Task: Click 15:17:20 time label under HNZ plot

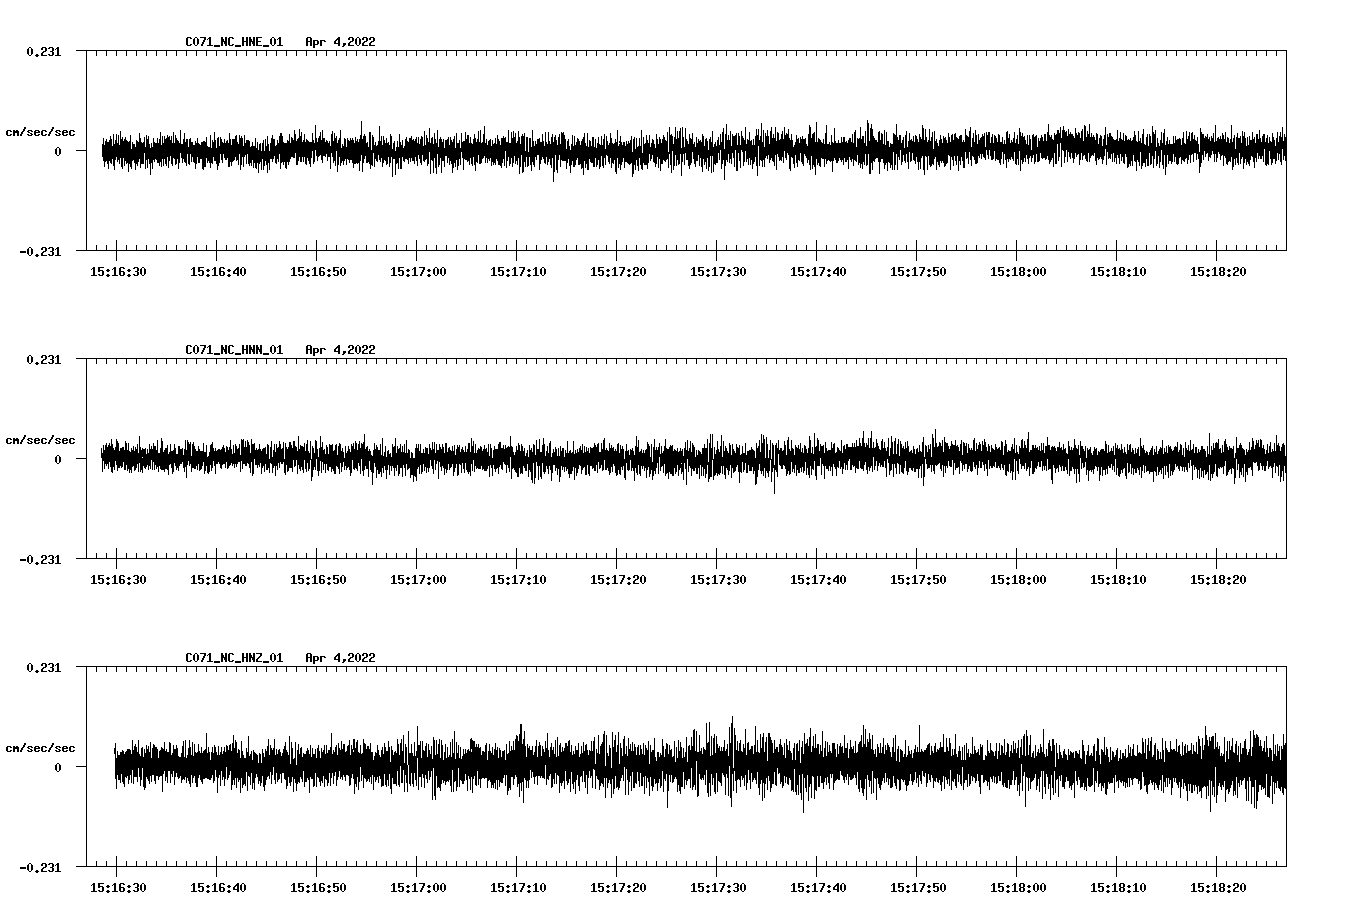Action: tap(618, 888)
